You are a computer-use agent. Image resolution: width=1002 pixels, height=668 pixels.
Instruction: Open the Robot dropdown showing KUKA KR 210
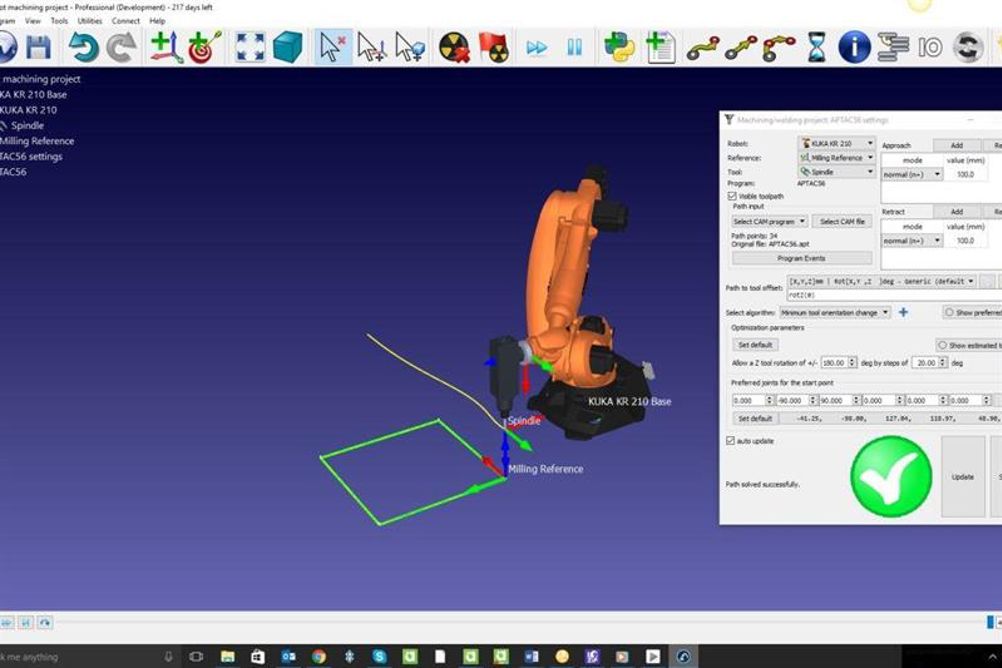[x=837, y=143]
